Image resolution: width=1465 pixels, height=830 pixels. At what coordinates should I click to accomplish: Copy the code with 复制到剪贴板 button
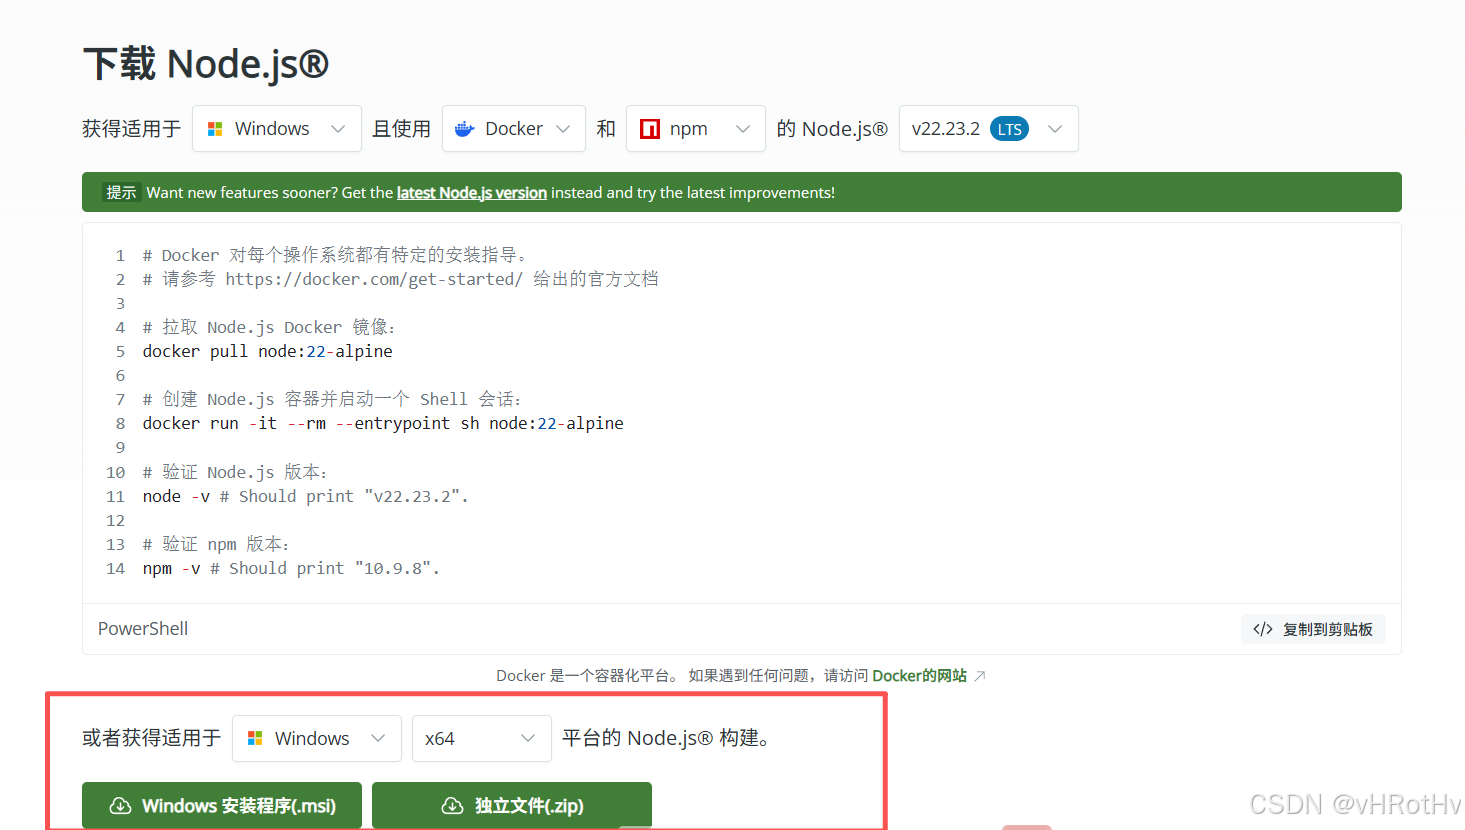(x=1313, y=629)
